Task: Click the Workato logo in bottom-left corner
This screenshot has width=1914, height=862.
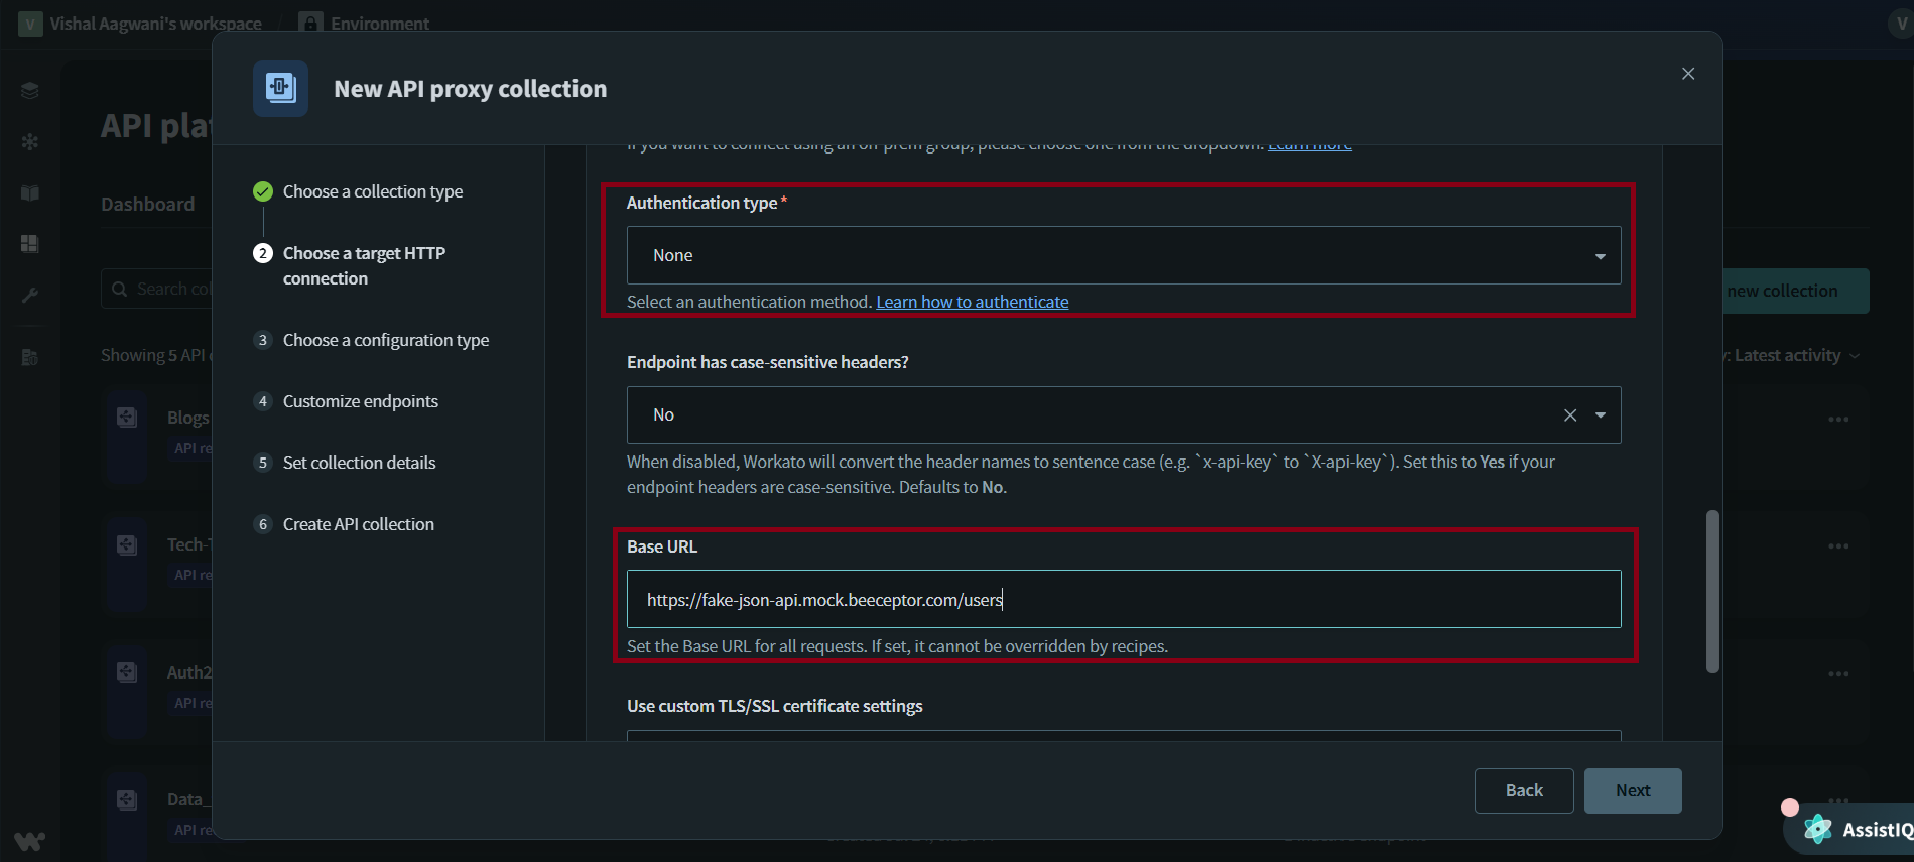Action: (29, 840)
